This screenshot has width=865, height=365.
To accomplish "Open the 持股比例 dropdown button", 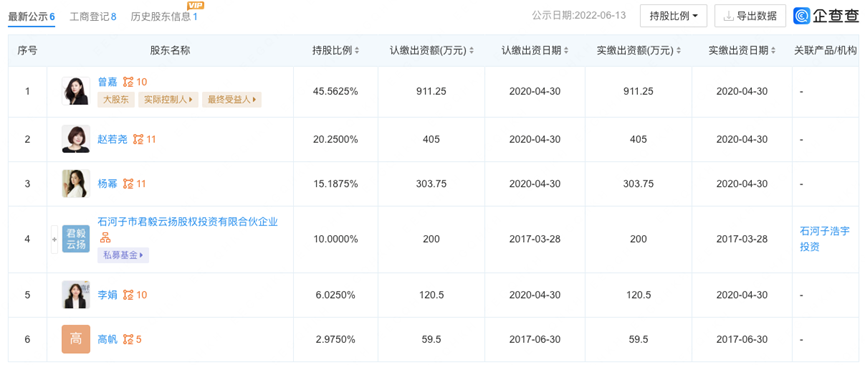I will coord(674,16).
